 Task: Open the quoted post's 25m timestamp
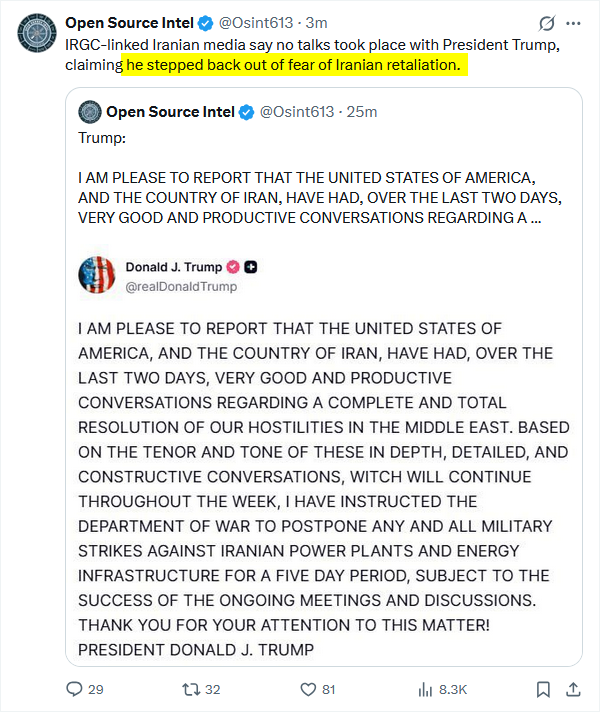tap(363, 112)
